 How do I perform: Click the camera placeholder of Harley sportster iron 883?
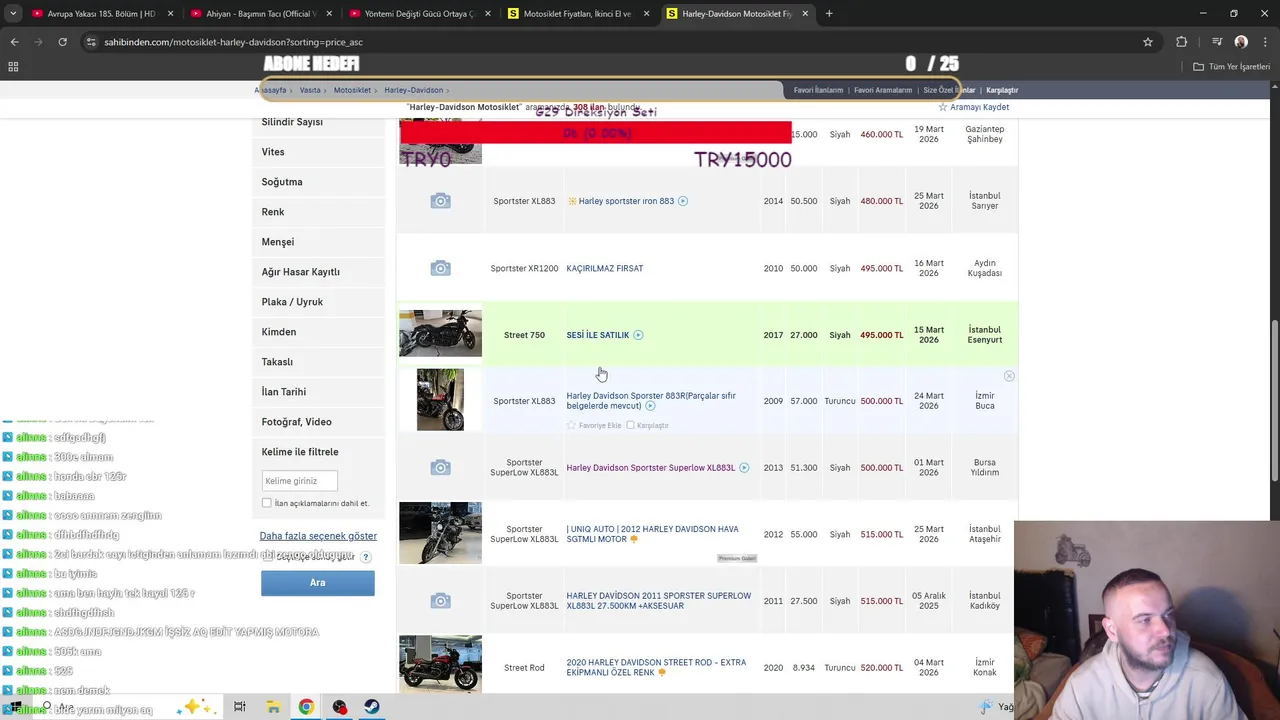440,201
